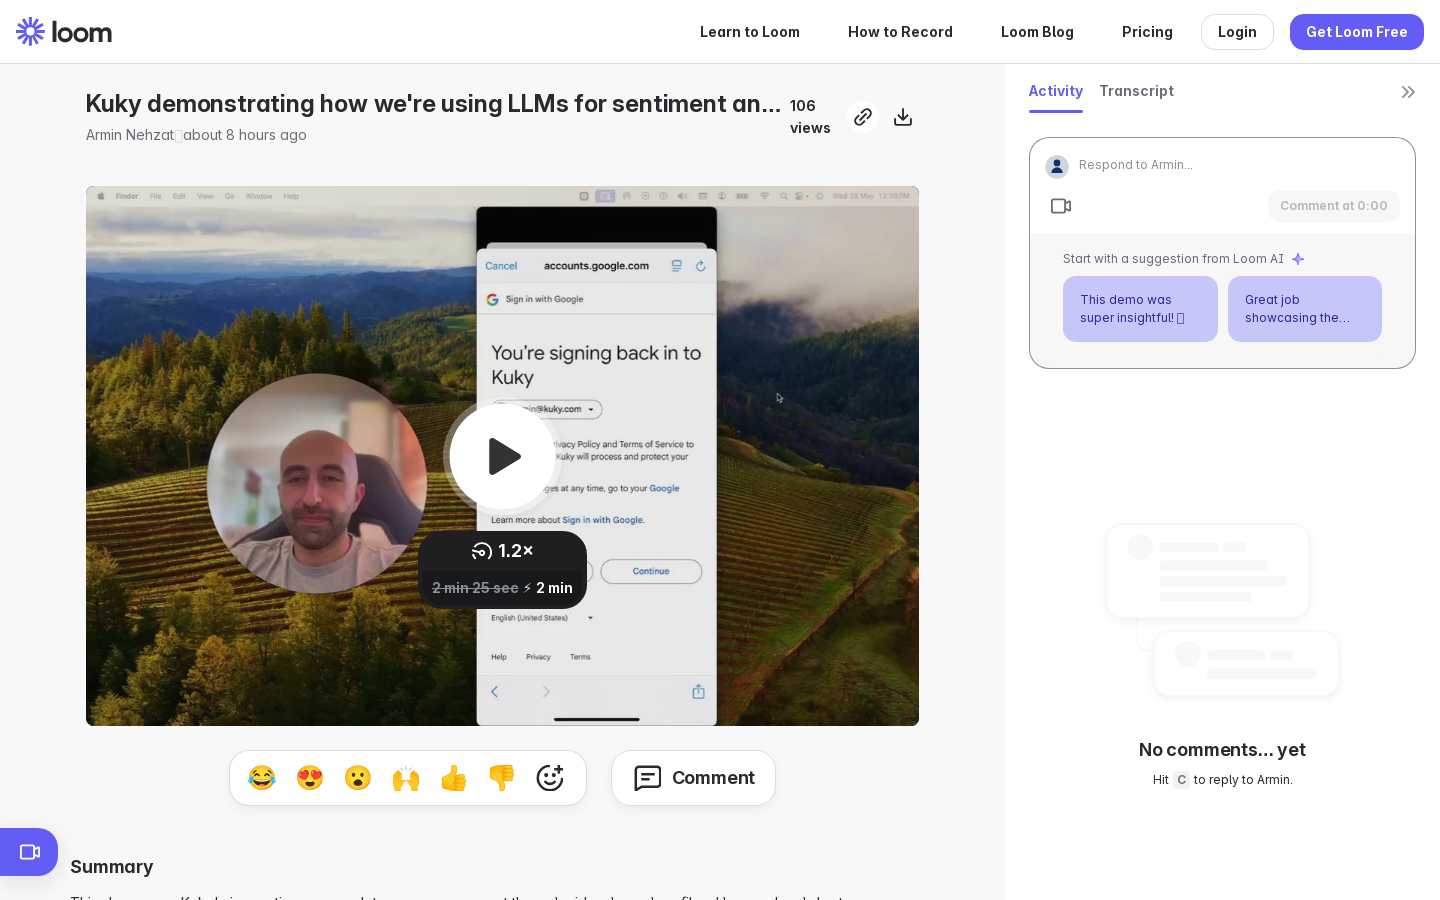Click Comment at 0:00 button

point(1334,206)
